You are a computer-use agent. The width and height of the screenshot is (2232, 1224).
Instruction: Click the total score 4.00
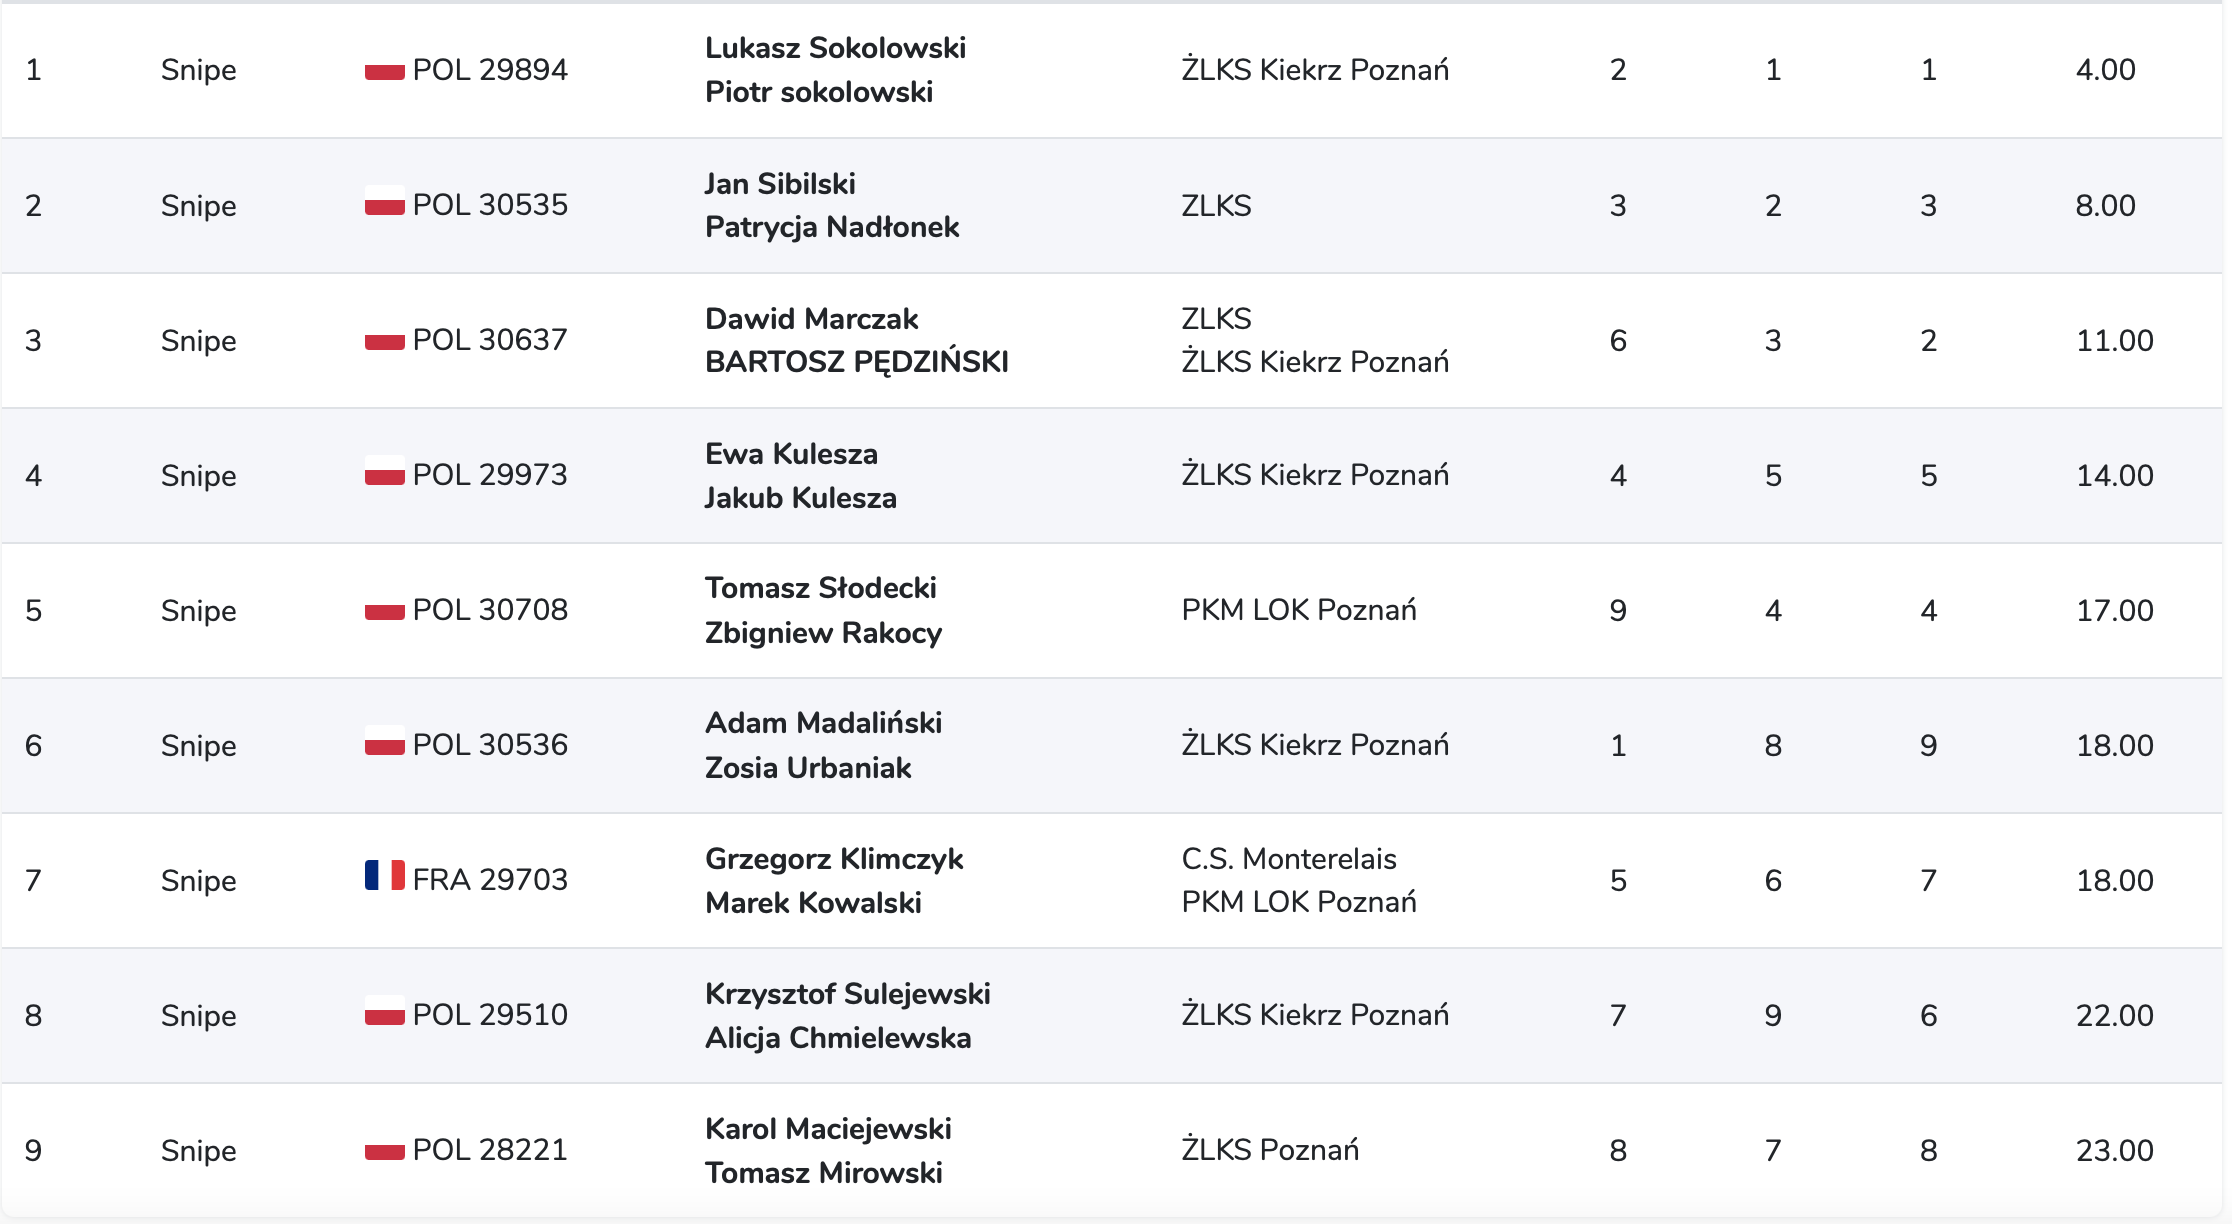tap(2105, 70)
